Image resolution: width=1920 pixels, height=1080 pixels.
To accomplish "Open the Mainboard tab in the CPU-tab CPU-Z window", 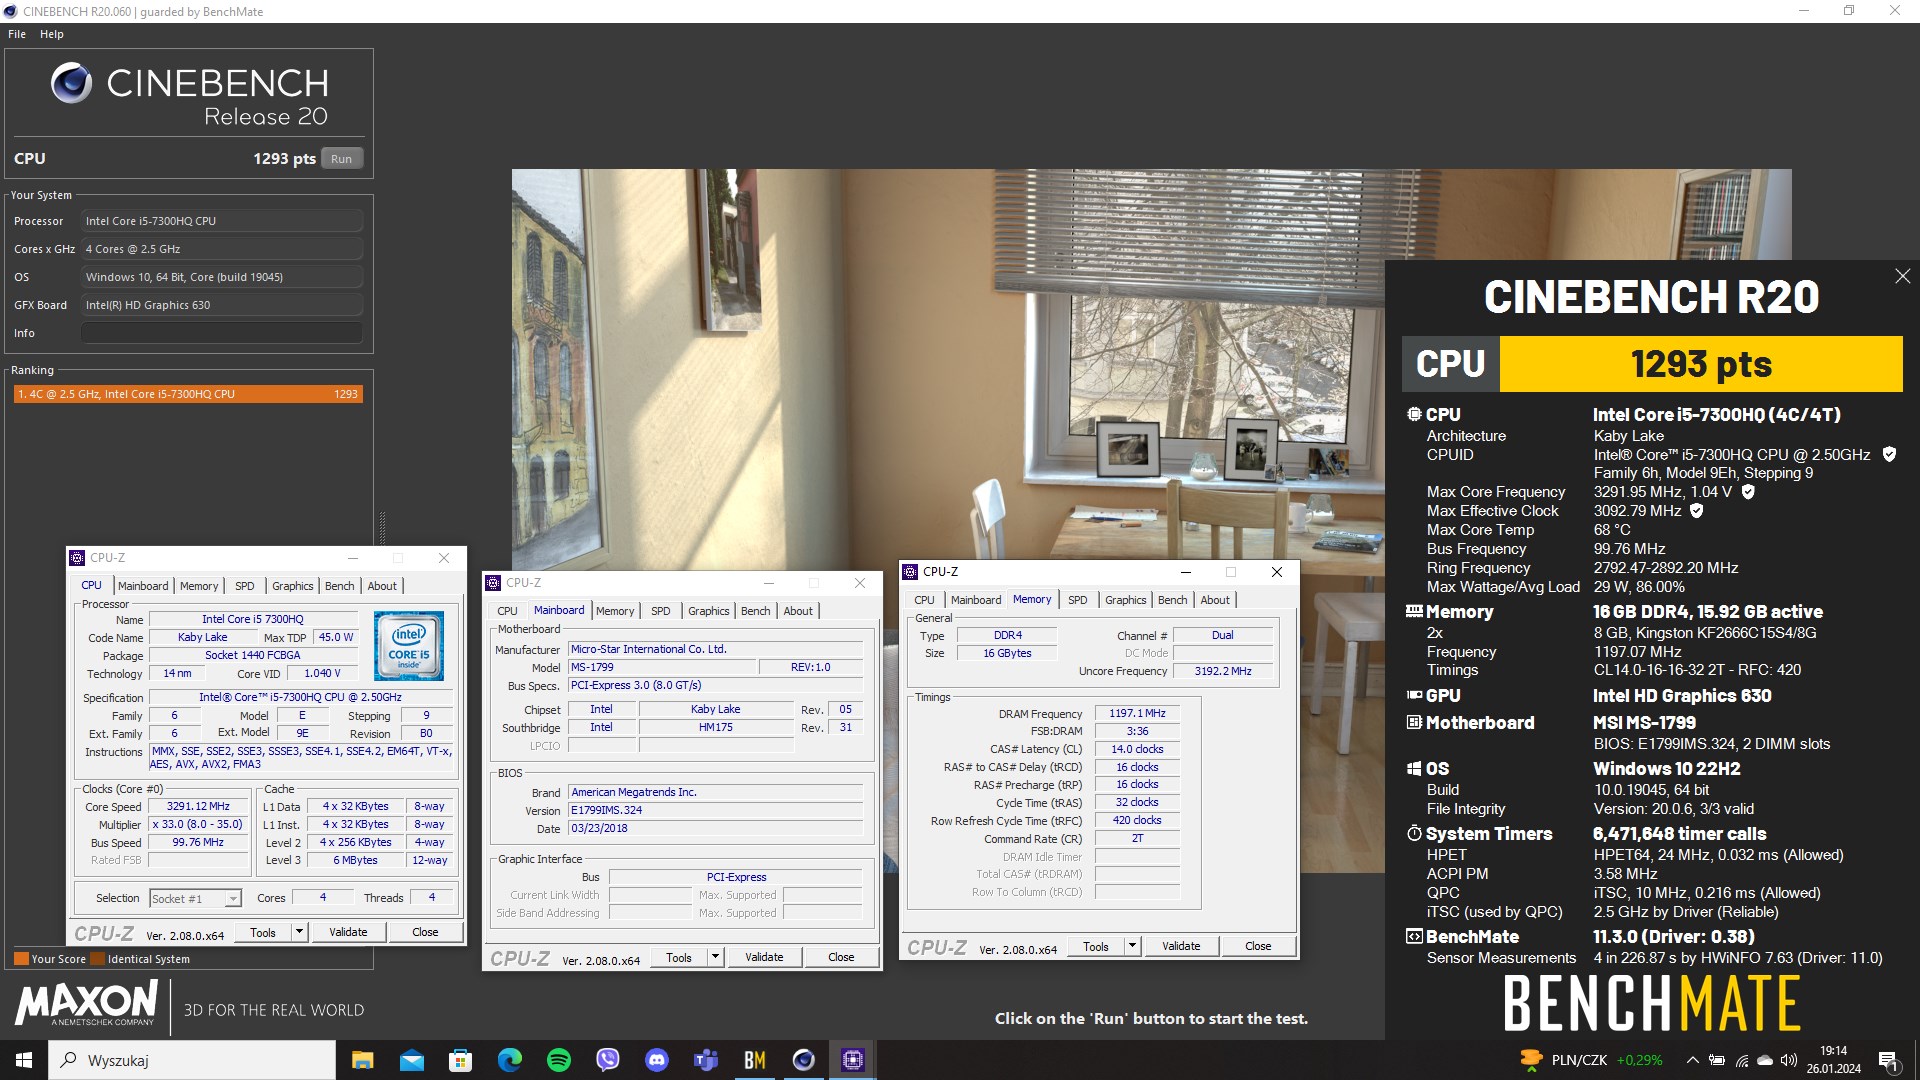I will pos(143,586).
